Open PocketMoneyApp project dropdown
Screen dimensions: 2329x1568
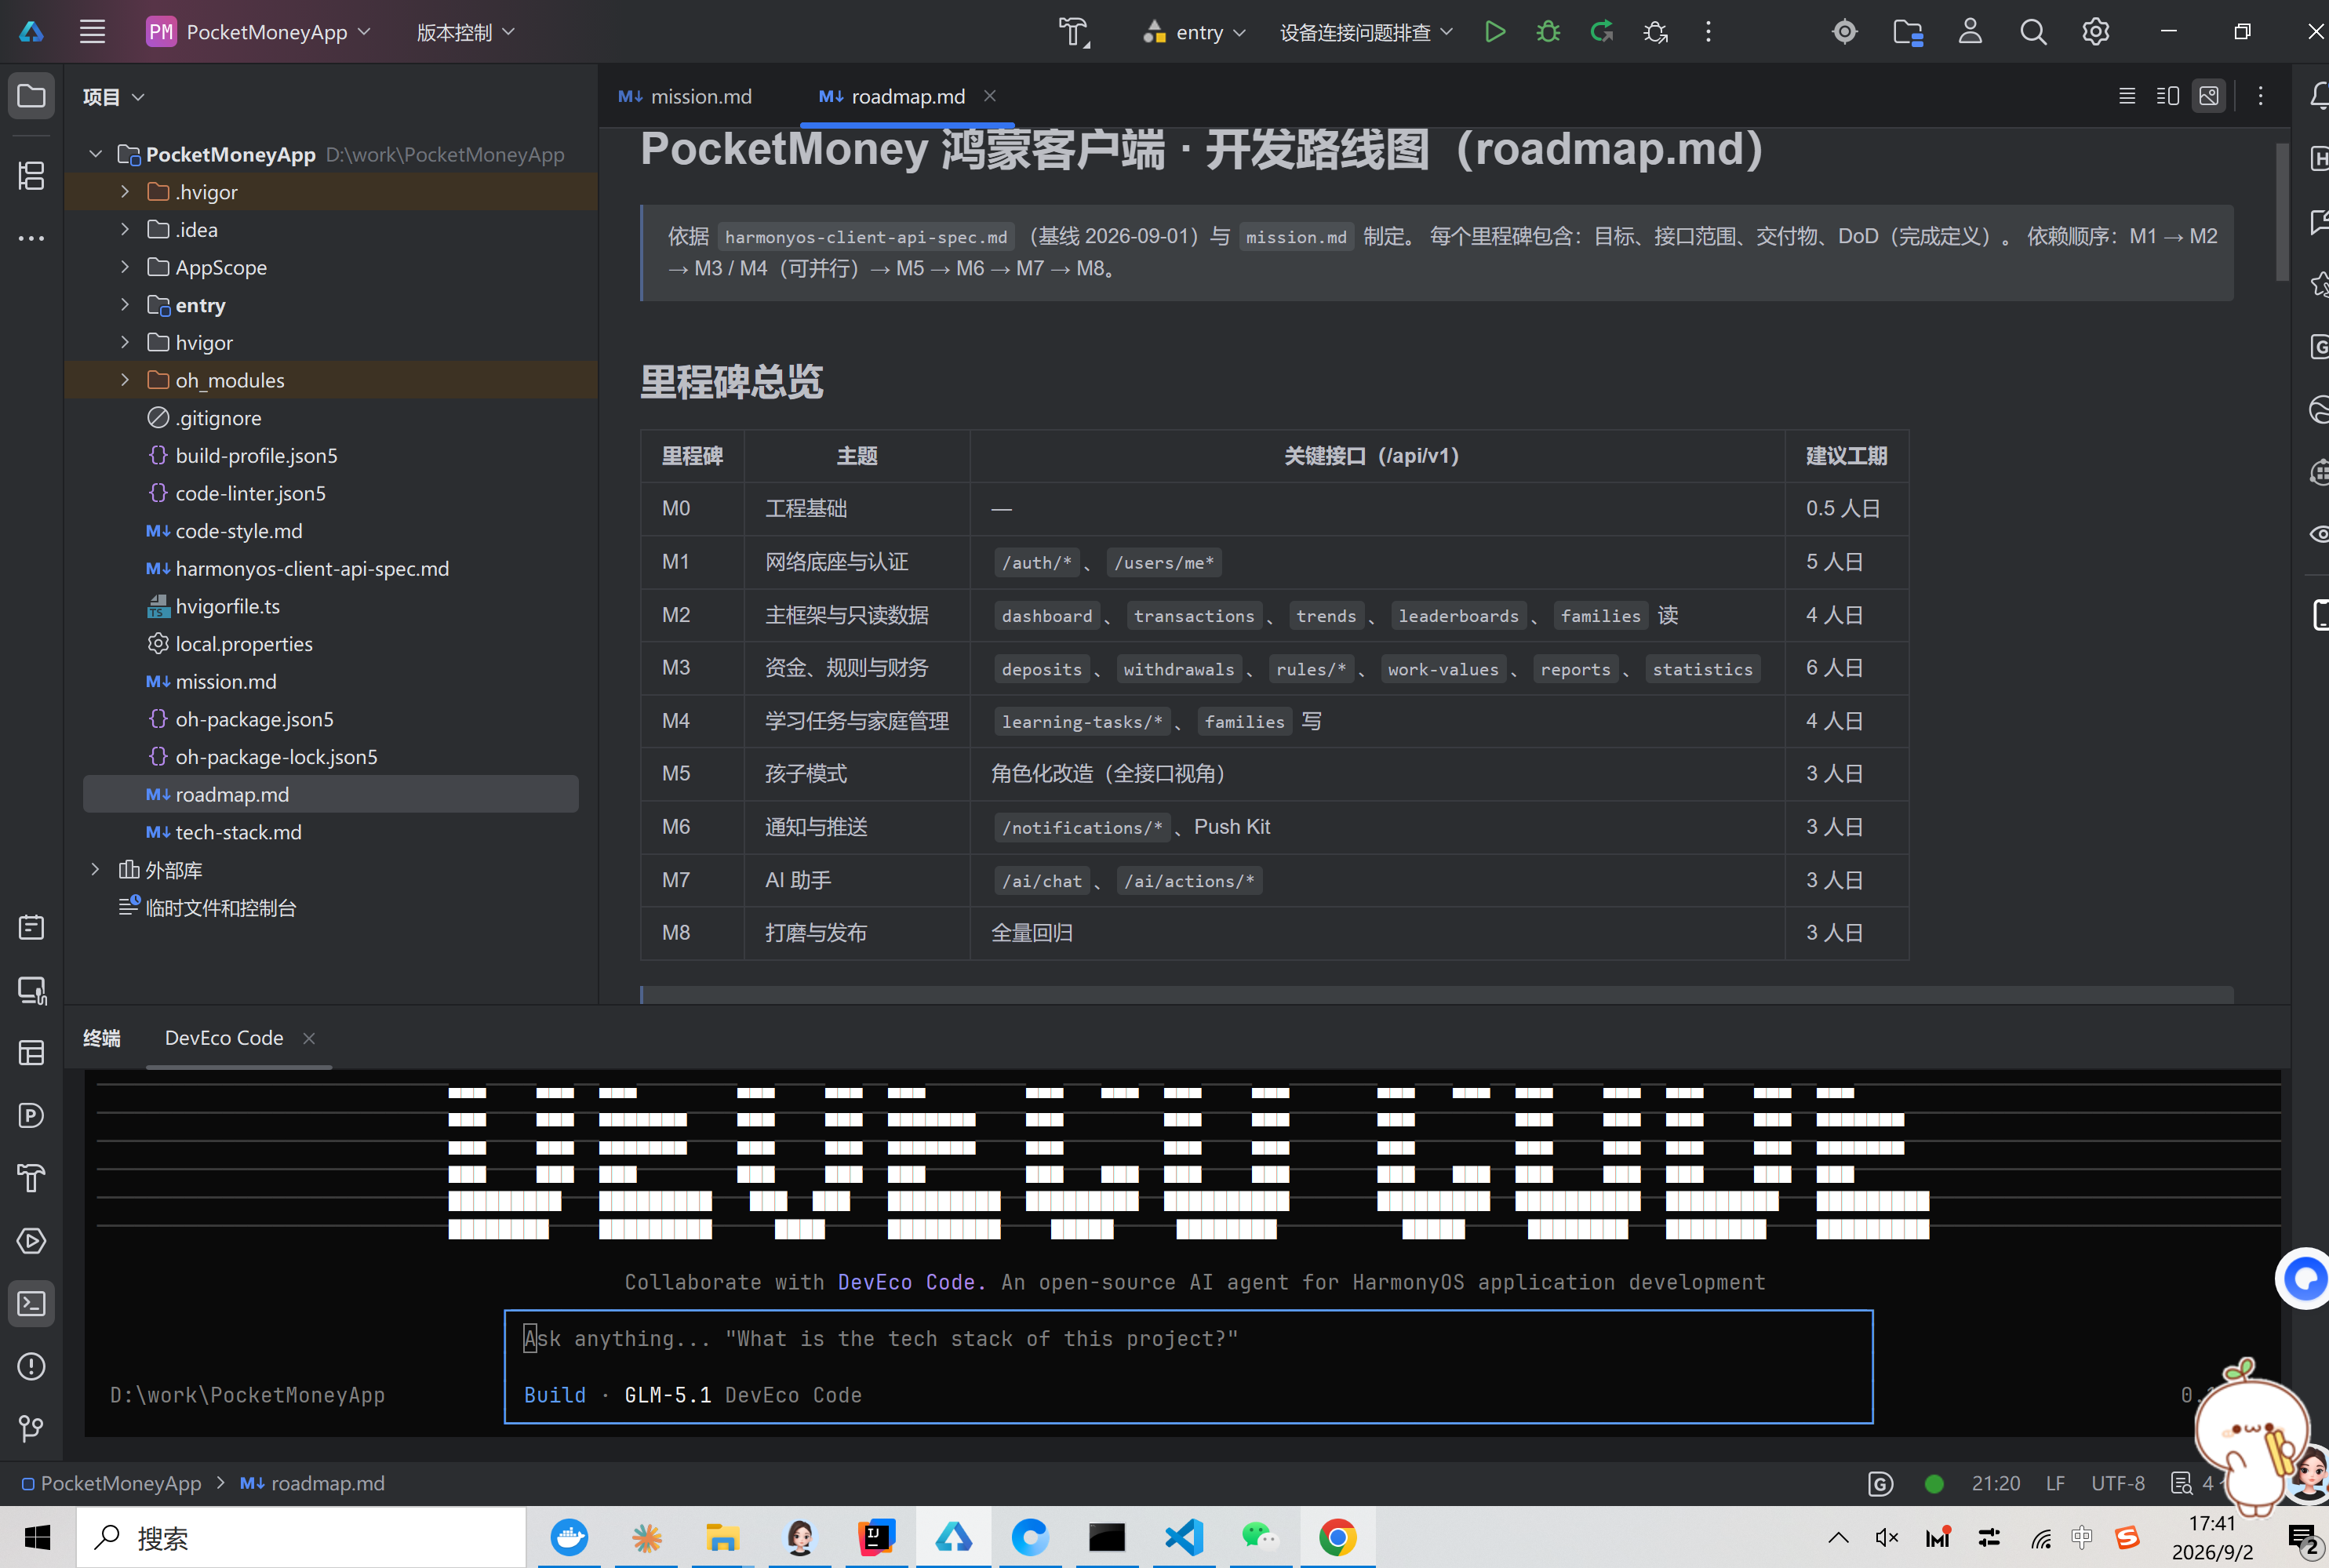pos(258,32)
